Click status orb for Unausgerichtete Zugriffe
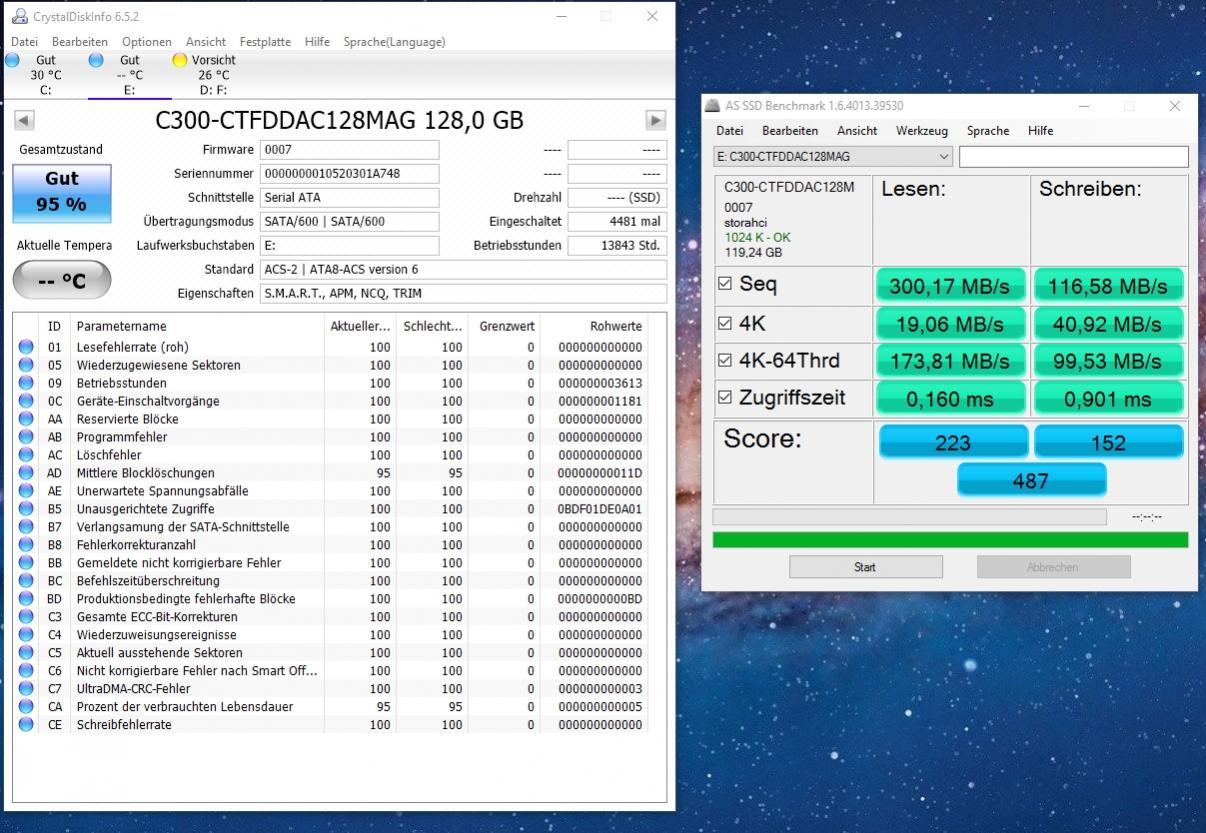1206x833 pixels. [26, 509]
